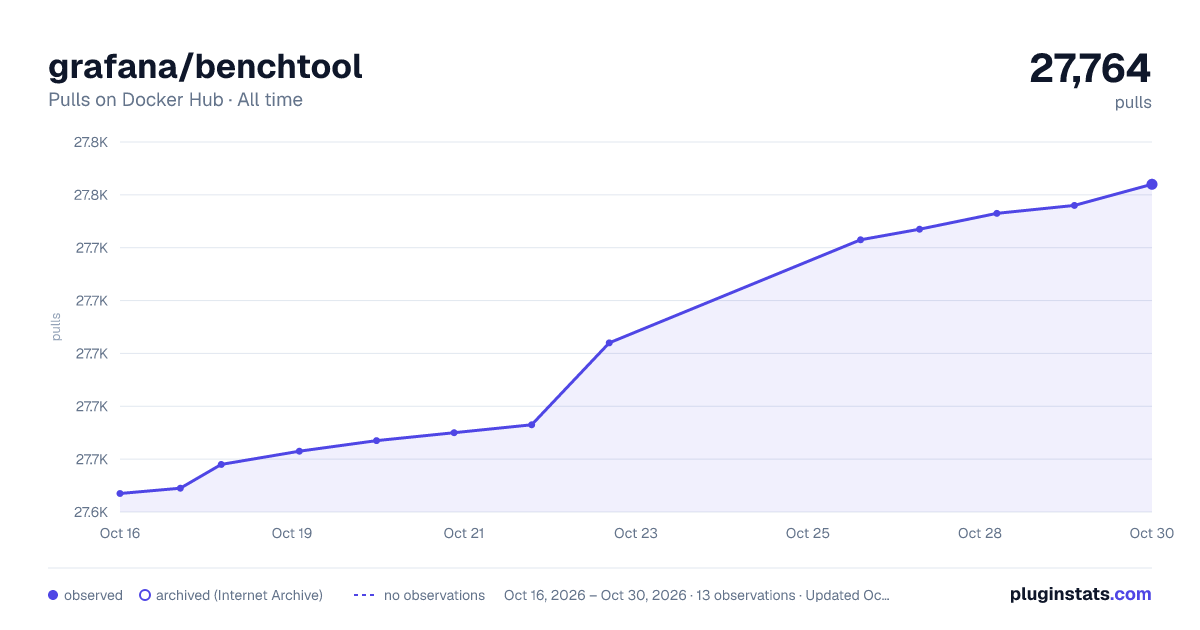Click the Oct 28 x-axis label
Screen dimensions: 1200x630
click(980, 533)
